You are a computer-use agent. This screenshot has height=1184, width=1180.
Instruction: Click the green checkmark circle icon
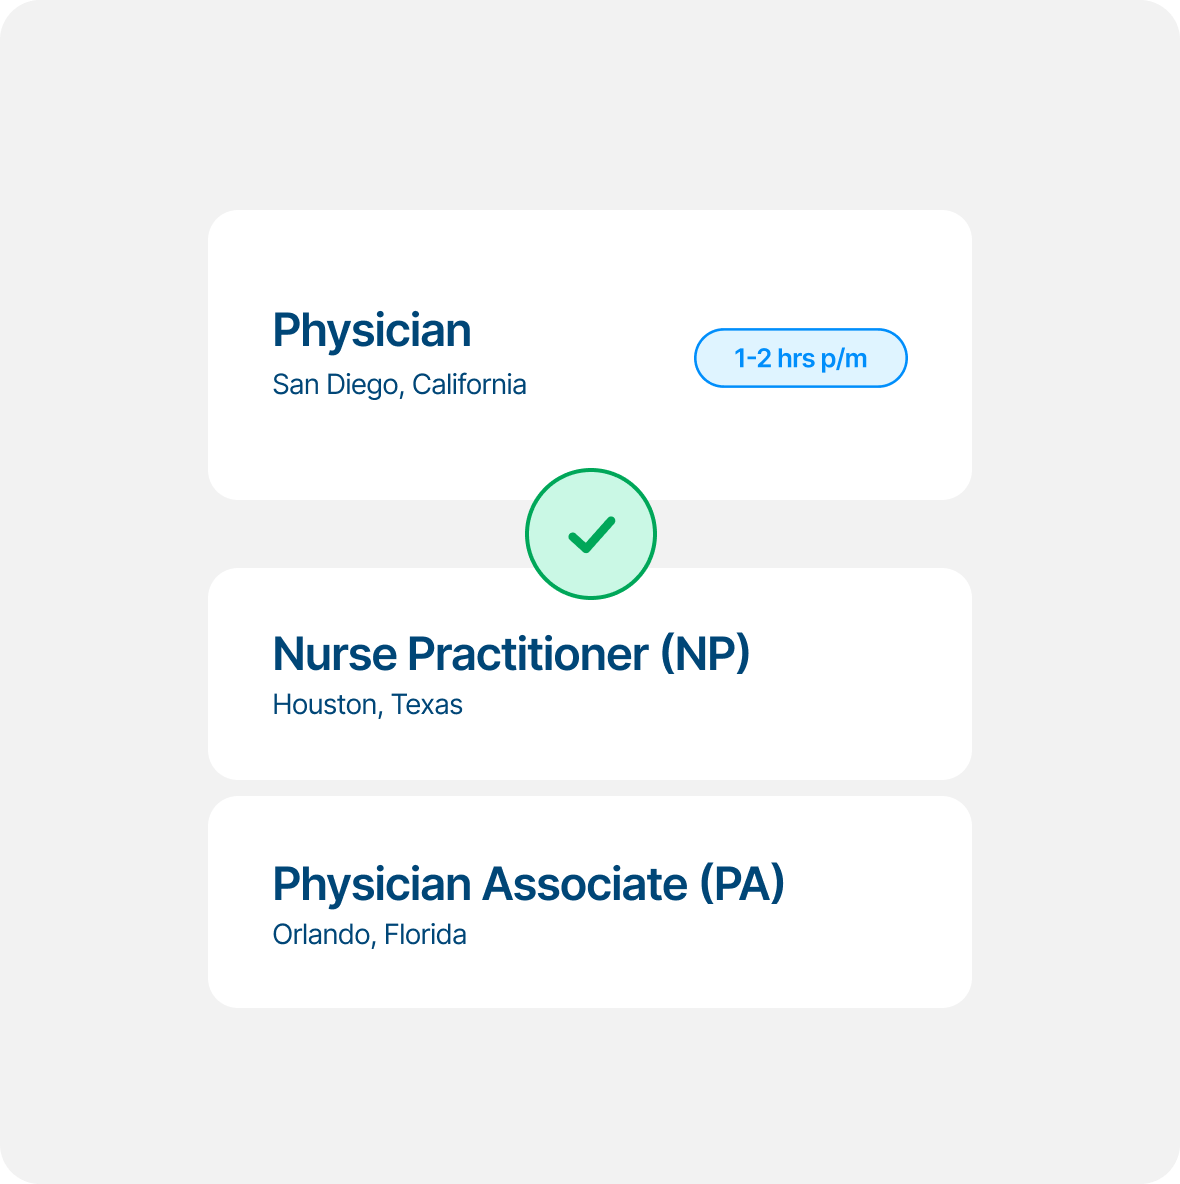coord(591,534)
